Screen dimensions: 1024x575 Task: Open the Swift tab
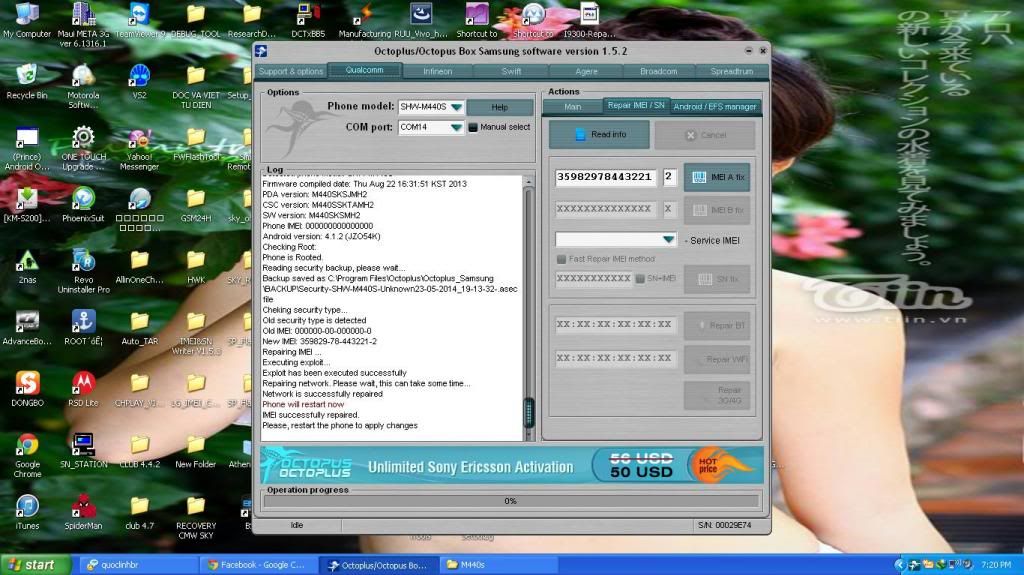pyautogui.click(x=511, y=71)
